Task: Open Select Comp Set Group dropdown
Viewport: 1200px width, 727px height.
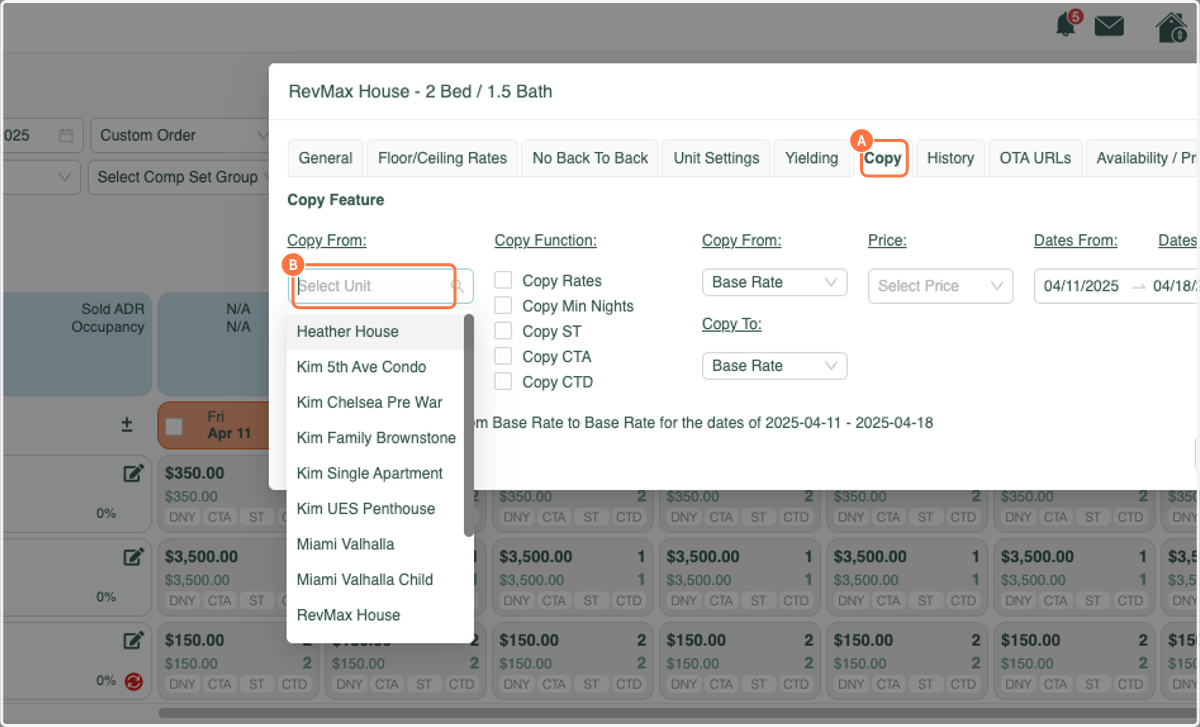Action: (180, 177)
